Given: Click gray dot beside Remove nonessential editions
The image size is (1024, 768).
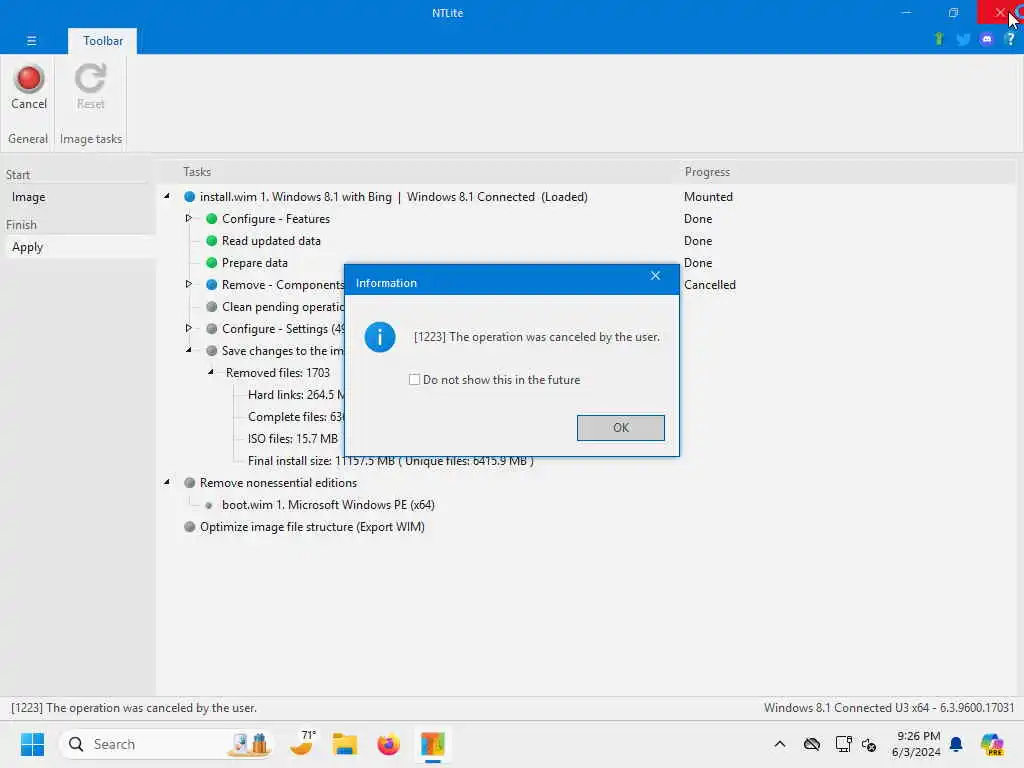Looking at the screenshot, I should click(x=189, y=483).
